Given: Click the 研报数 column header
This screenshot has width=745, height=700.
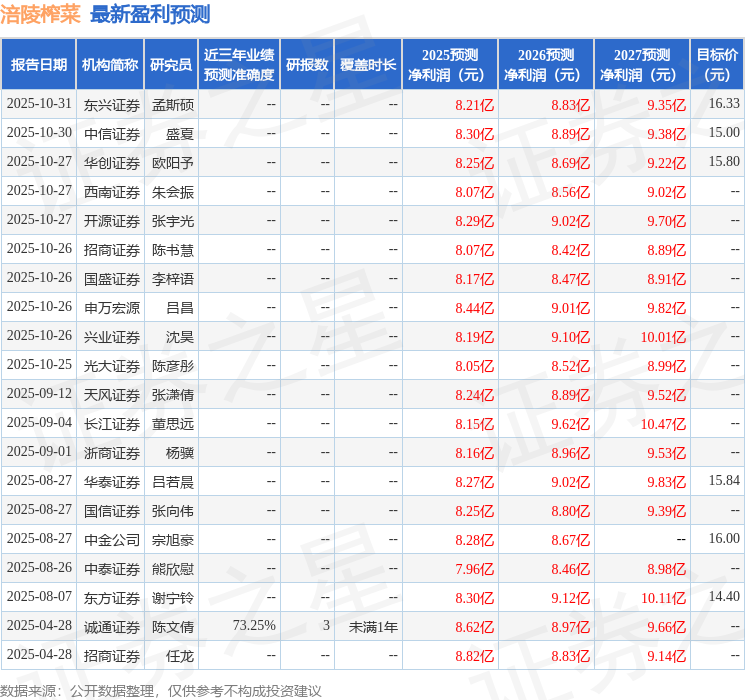Looking at the screenshot, I should tap(307, 64).
